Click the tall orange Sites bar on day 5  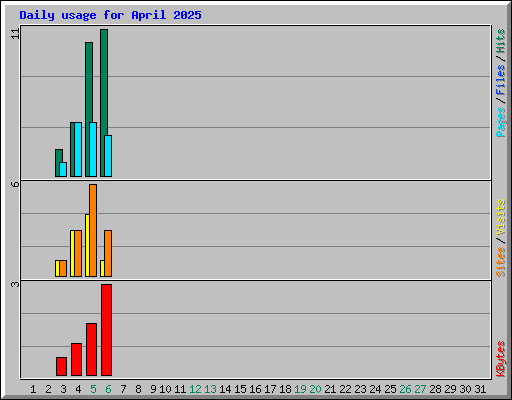click(93, 230)
